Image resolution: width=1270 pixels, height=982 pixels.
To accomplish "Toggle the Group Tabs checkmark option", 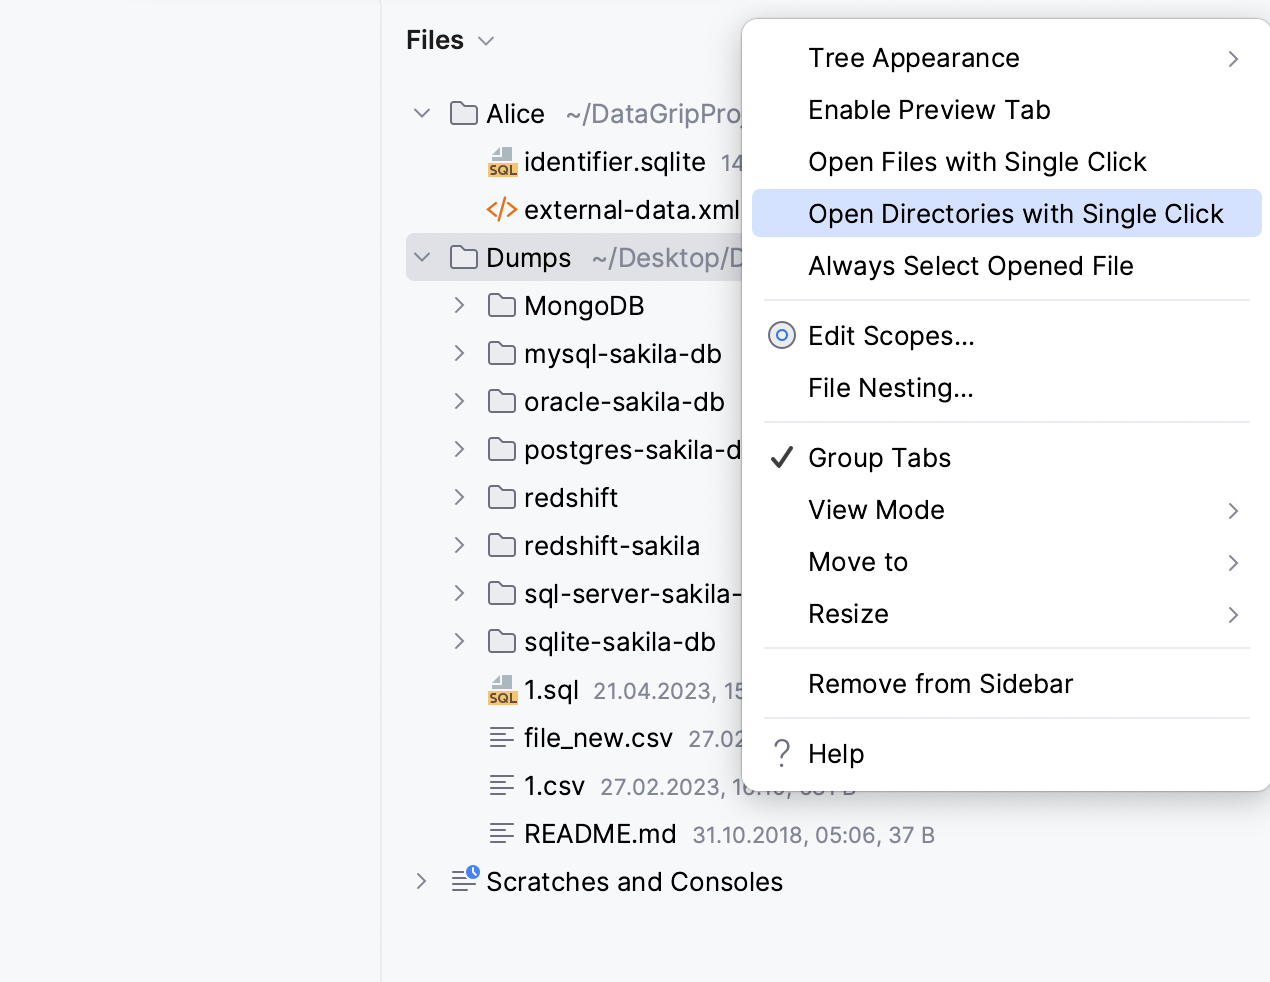I will coord(879,458).
